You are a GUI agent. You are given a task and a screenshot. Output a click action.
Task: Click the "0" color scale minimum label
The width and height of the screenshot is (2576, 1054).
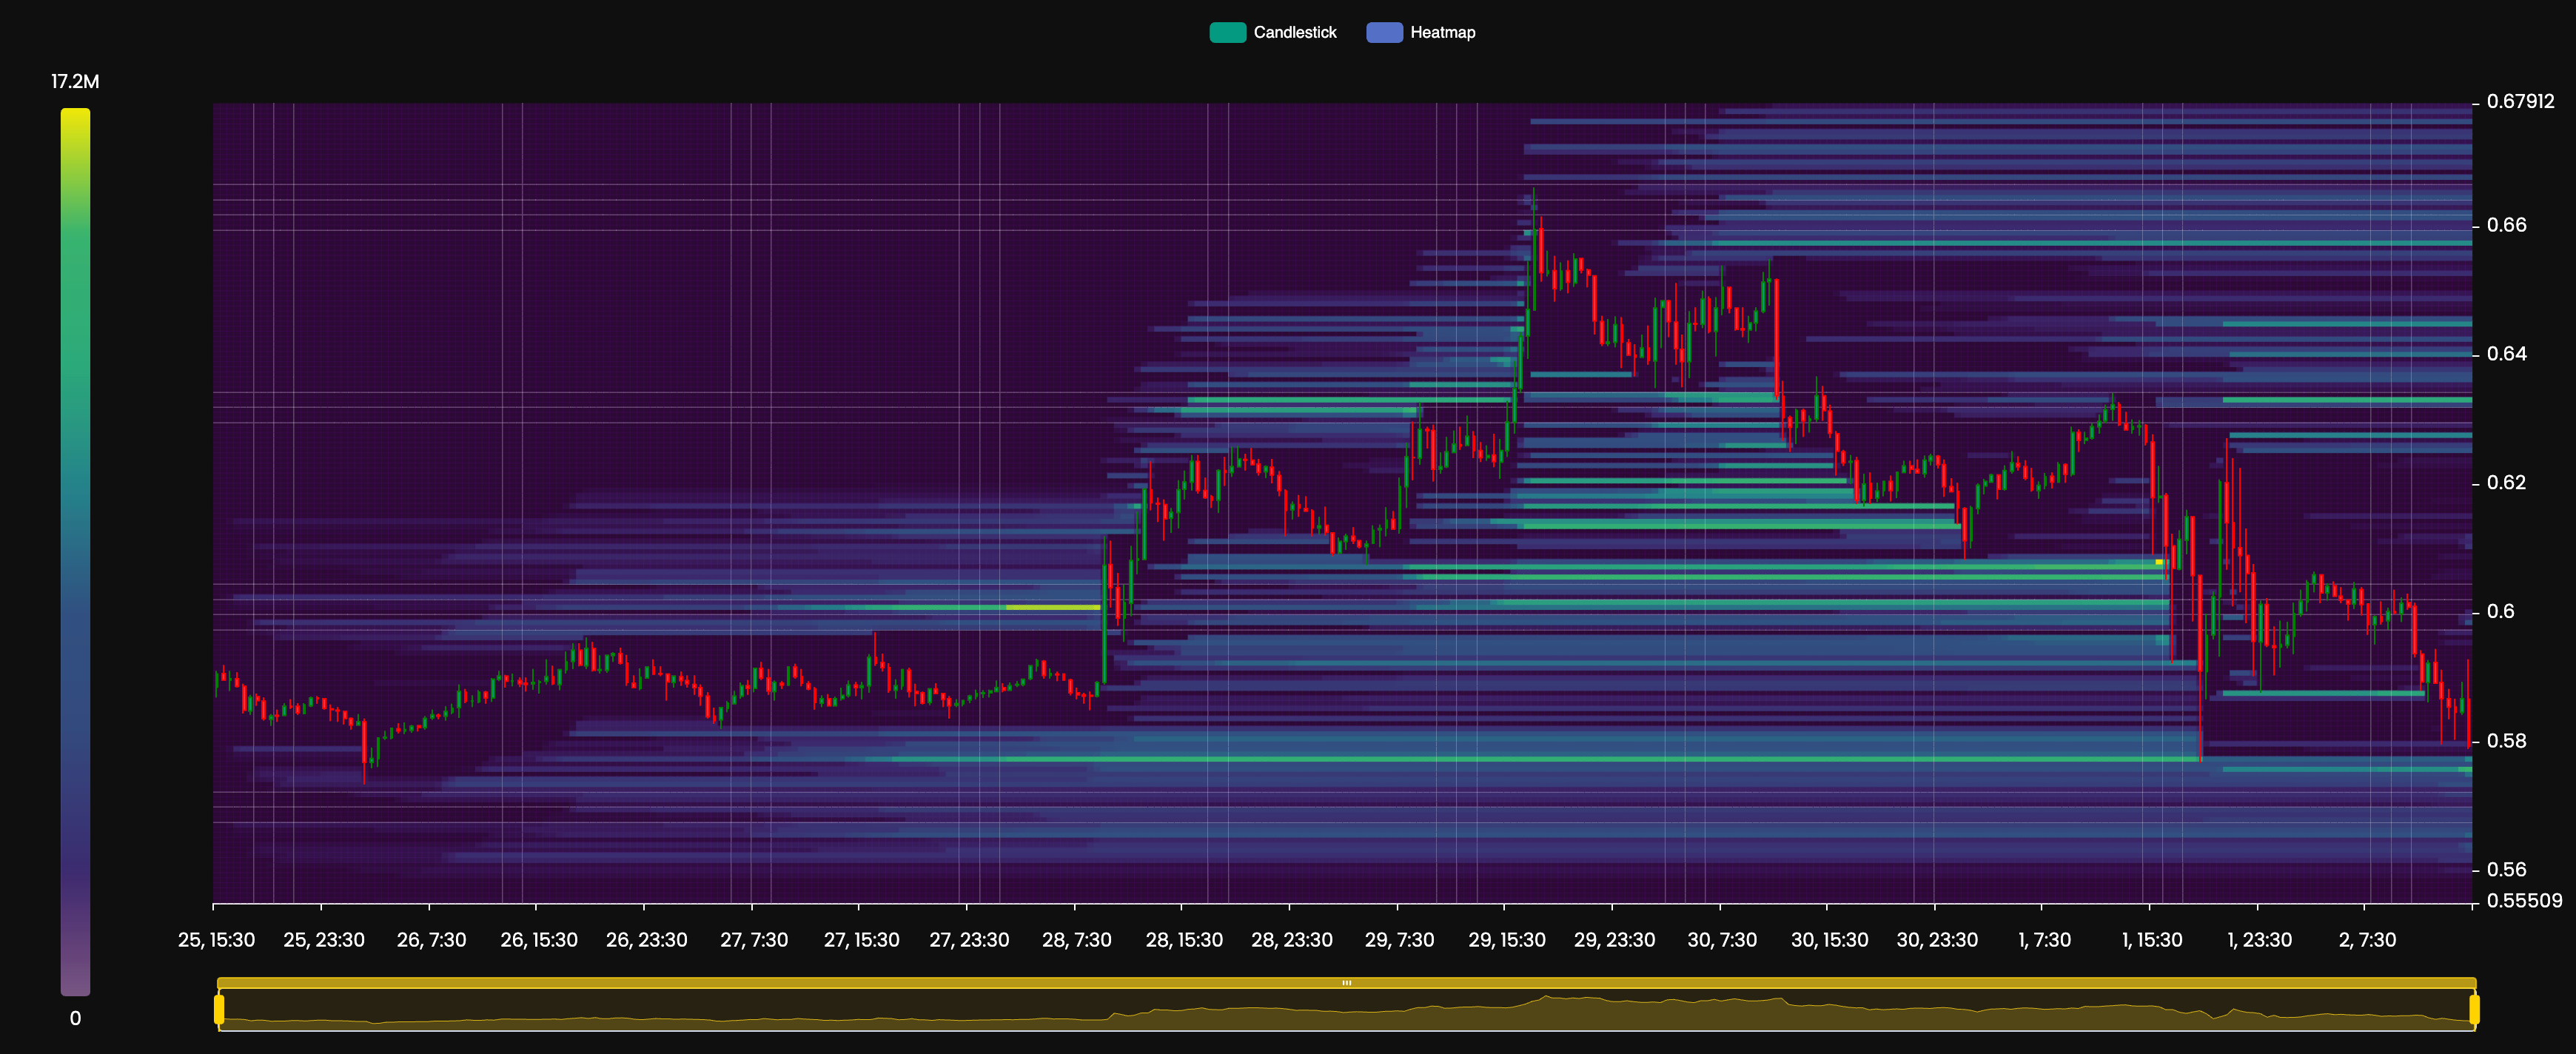75,1018
